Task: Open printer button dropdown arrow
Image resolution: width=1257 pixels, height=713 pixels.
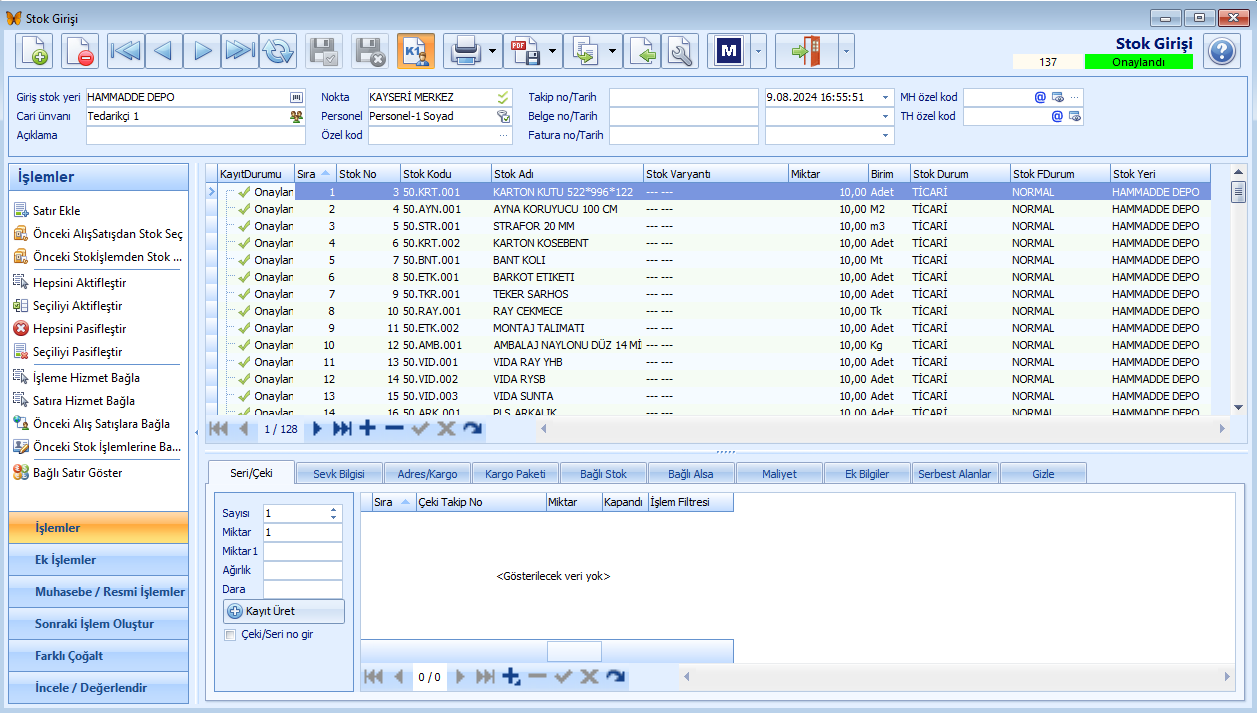Action: 494,50
